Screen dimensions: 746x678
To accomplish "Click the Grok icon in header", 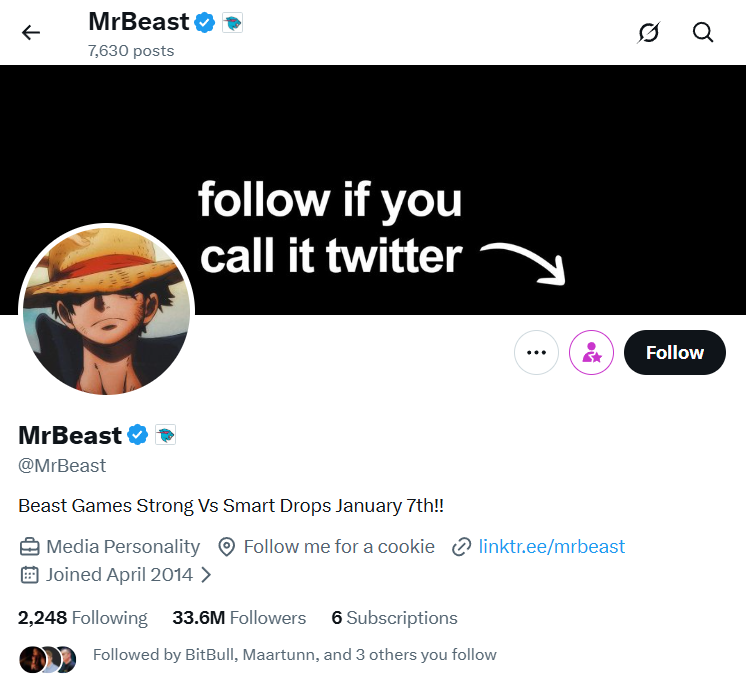I will (x=649, y=33).
